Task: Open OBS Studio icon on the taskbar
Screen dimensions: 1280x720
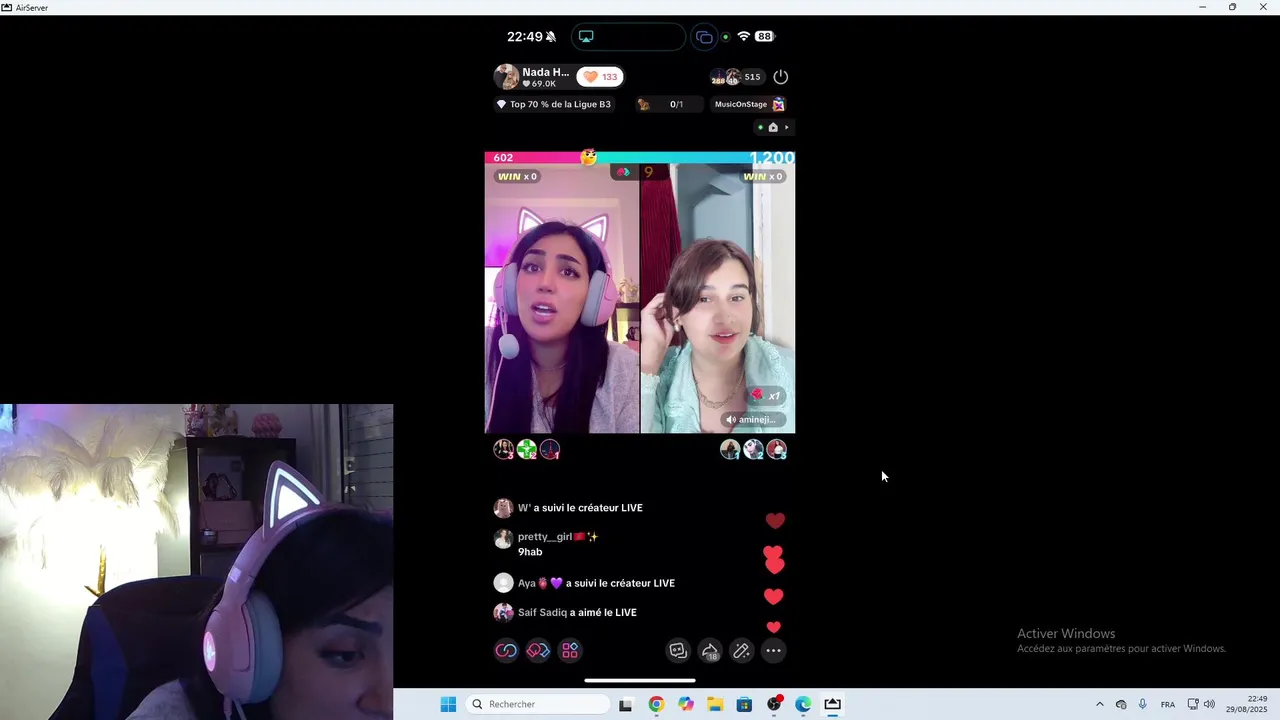Action: [x=774, y=704]
